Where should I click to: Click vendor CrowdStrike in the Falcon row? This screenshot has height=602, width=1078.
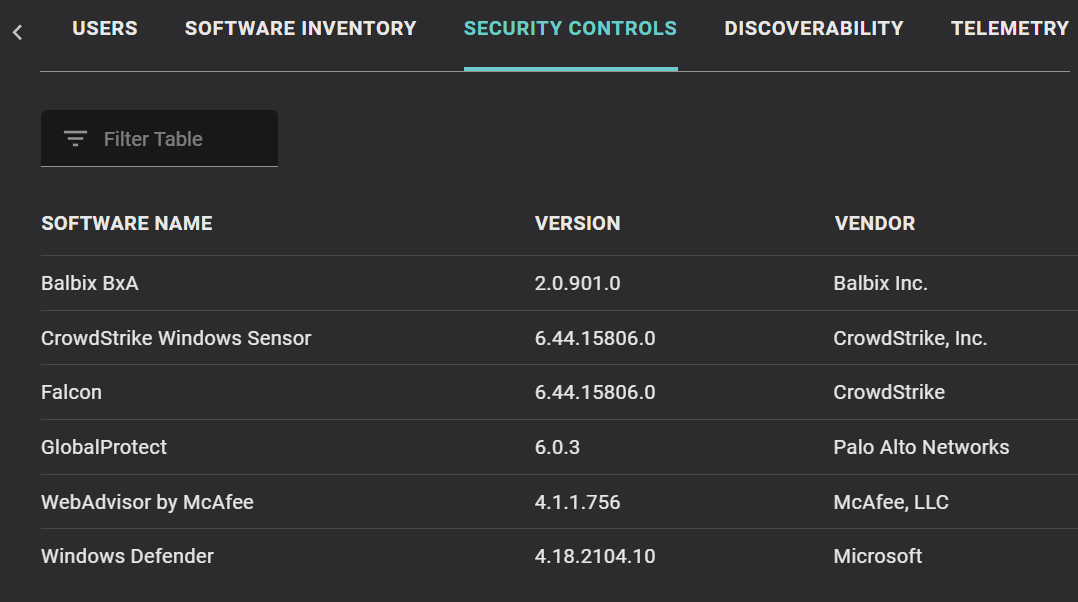tap(889, 392)
